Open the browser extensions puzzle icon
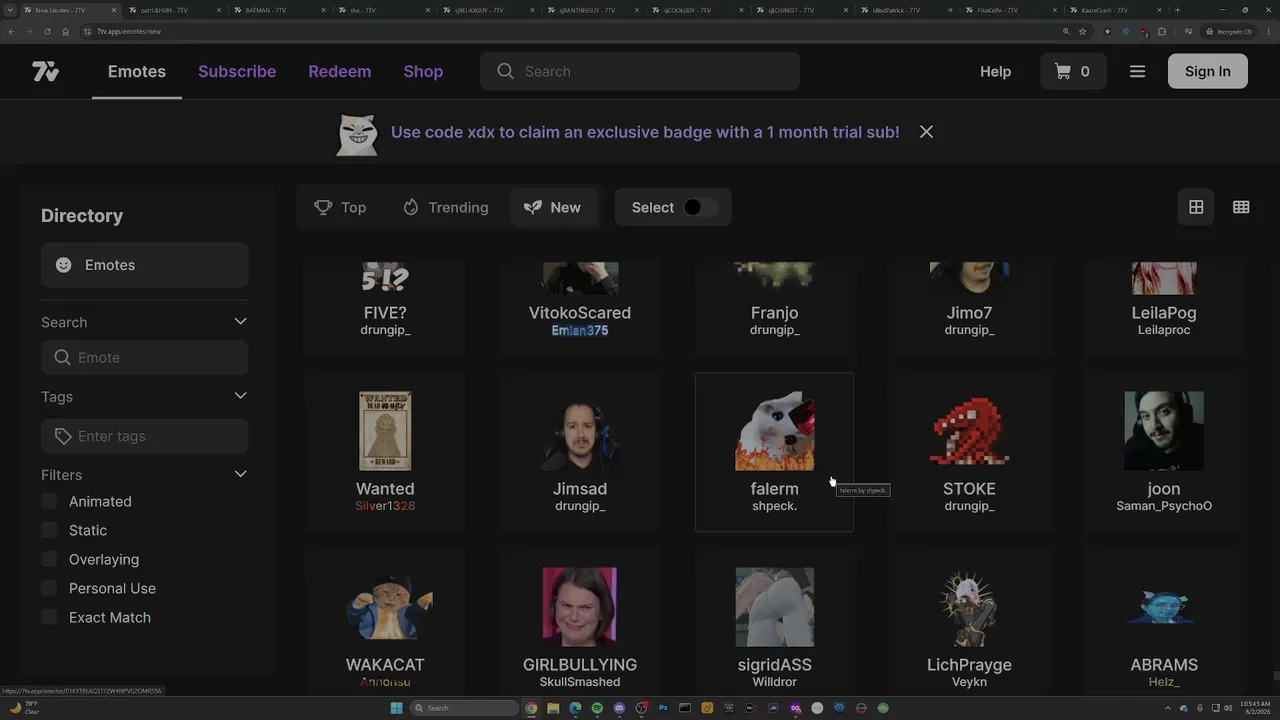Viewport: 1280px width, 720px height. pos(1162,31)
